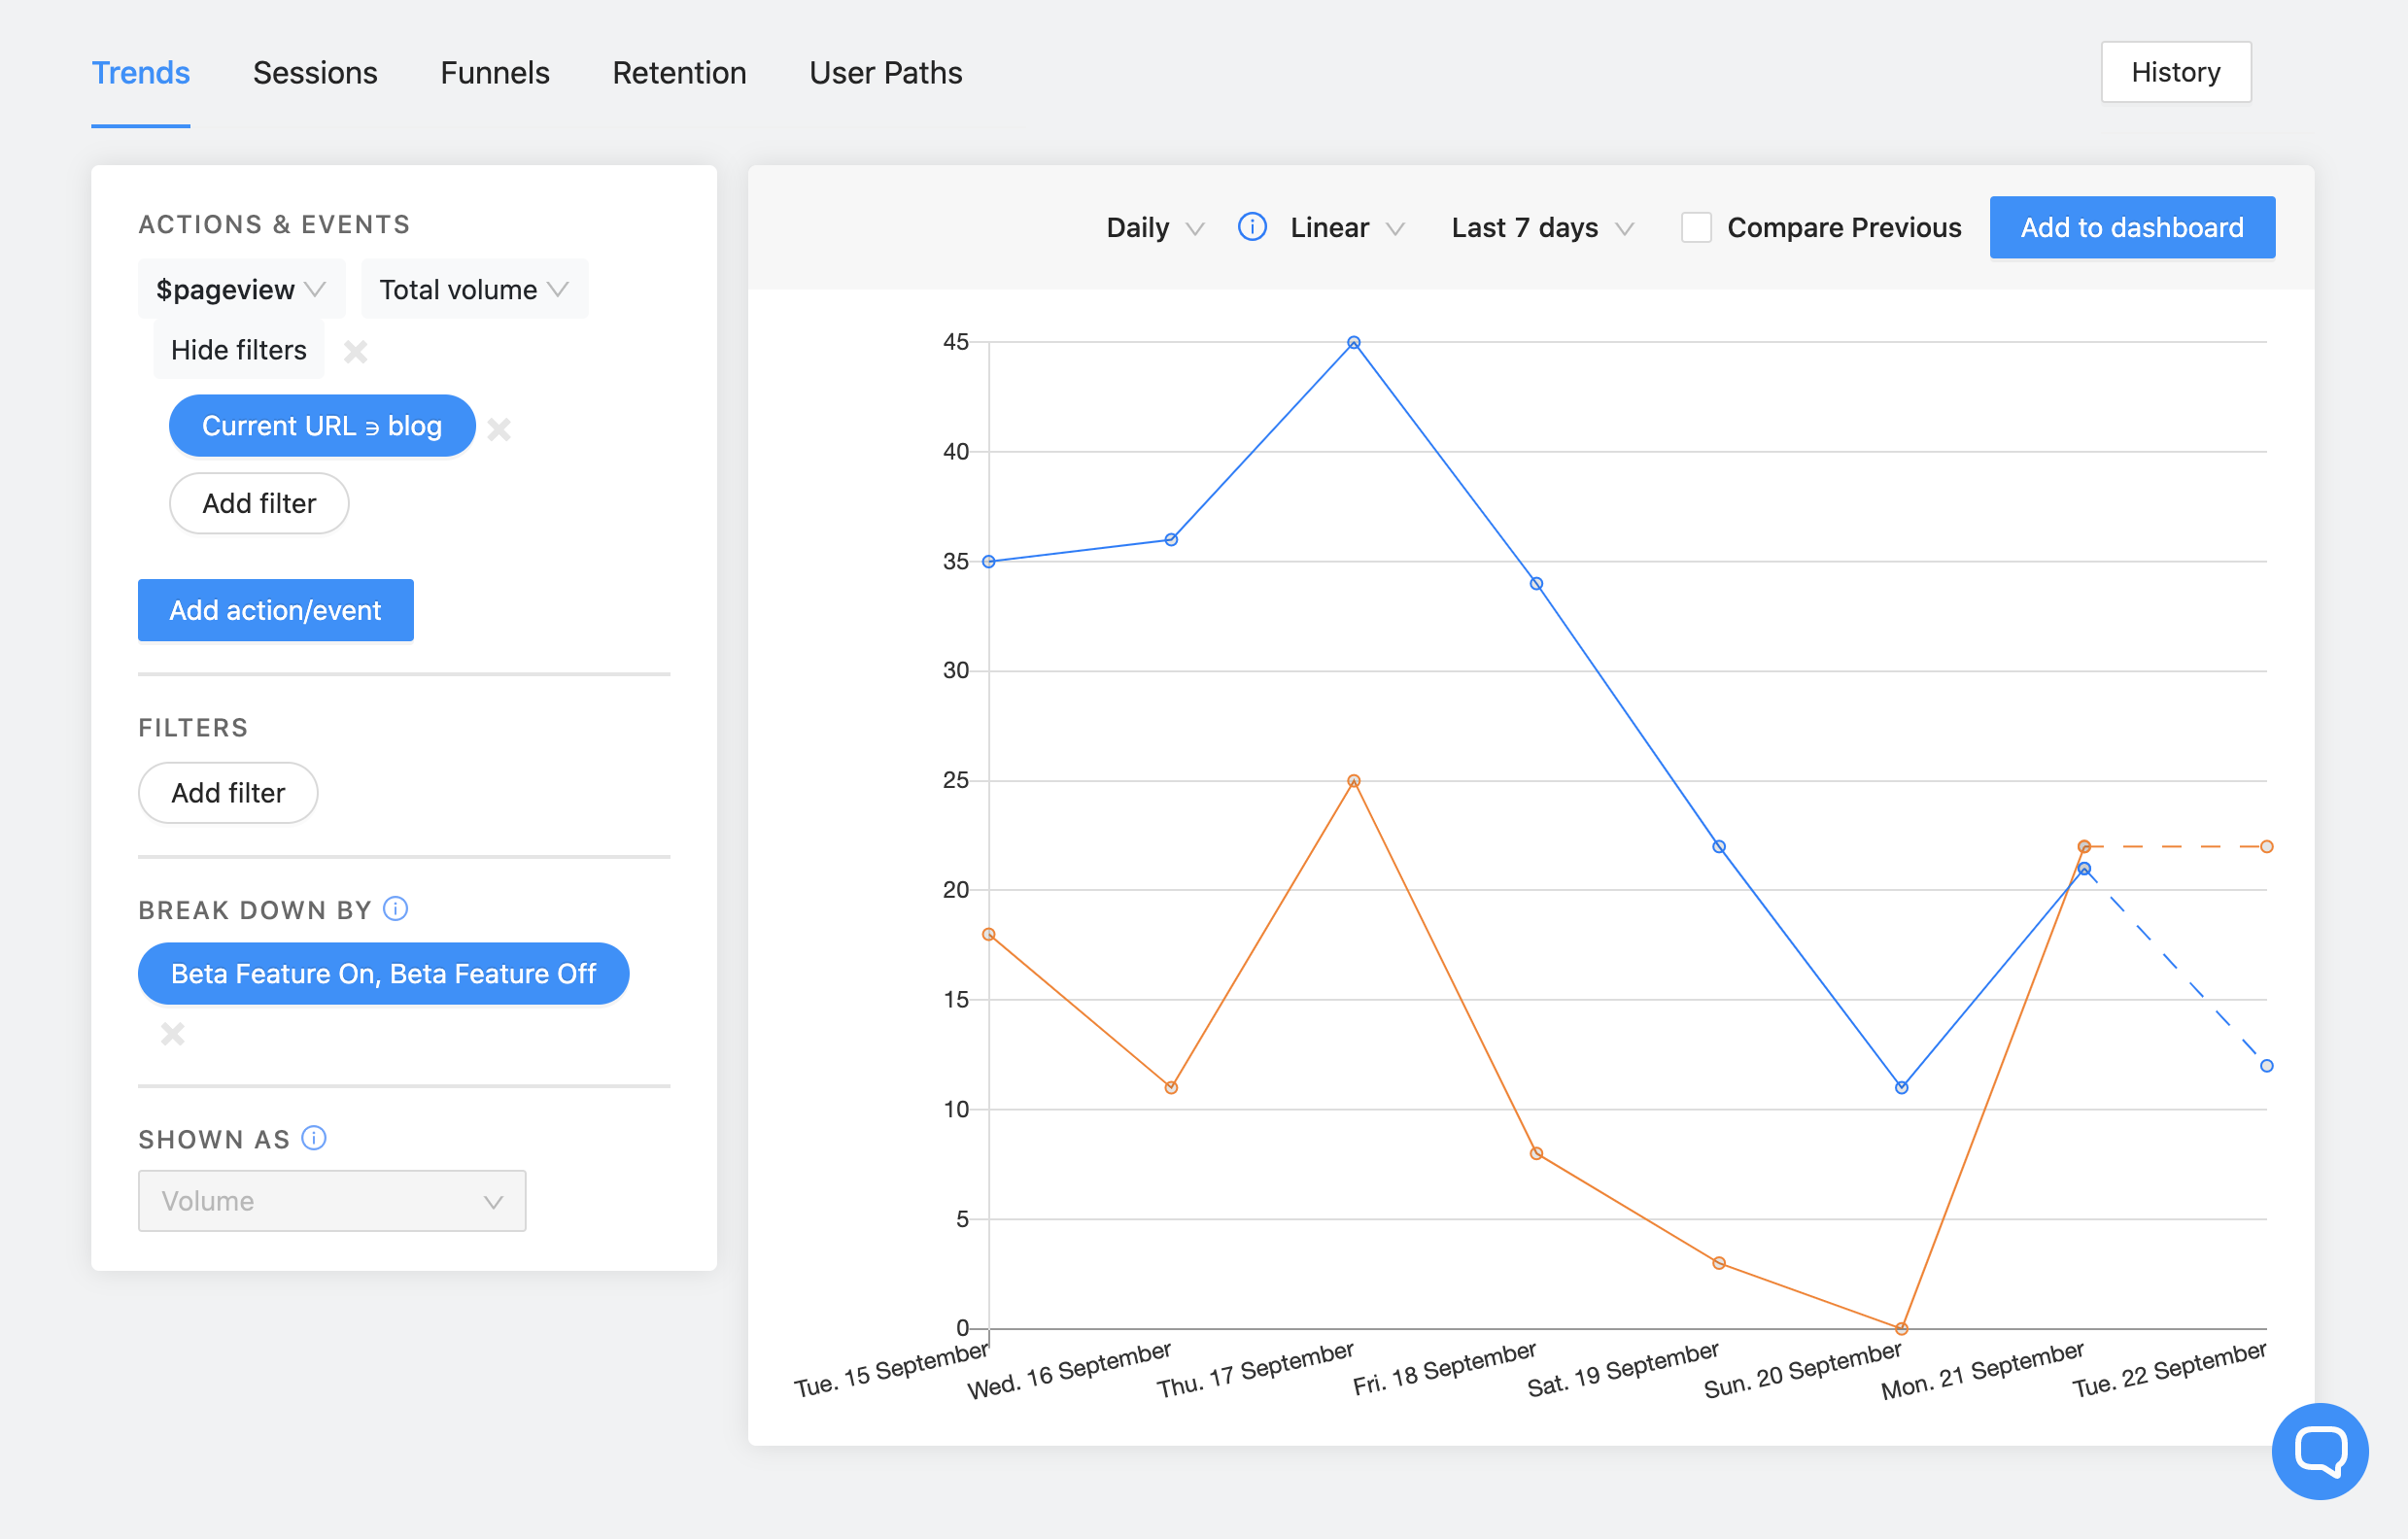Toggle the Compare Previous checkbox
Image resolution: width=2408 pixels, height=1539 pixels.
(1690, 226)
